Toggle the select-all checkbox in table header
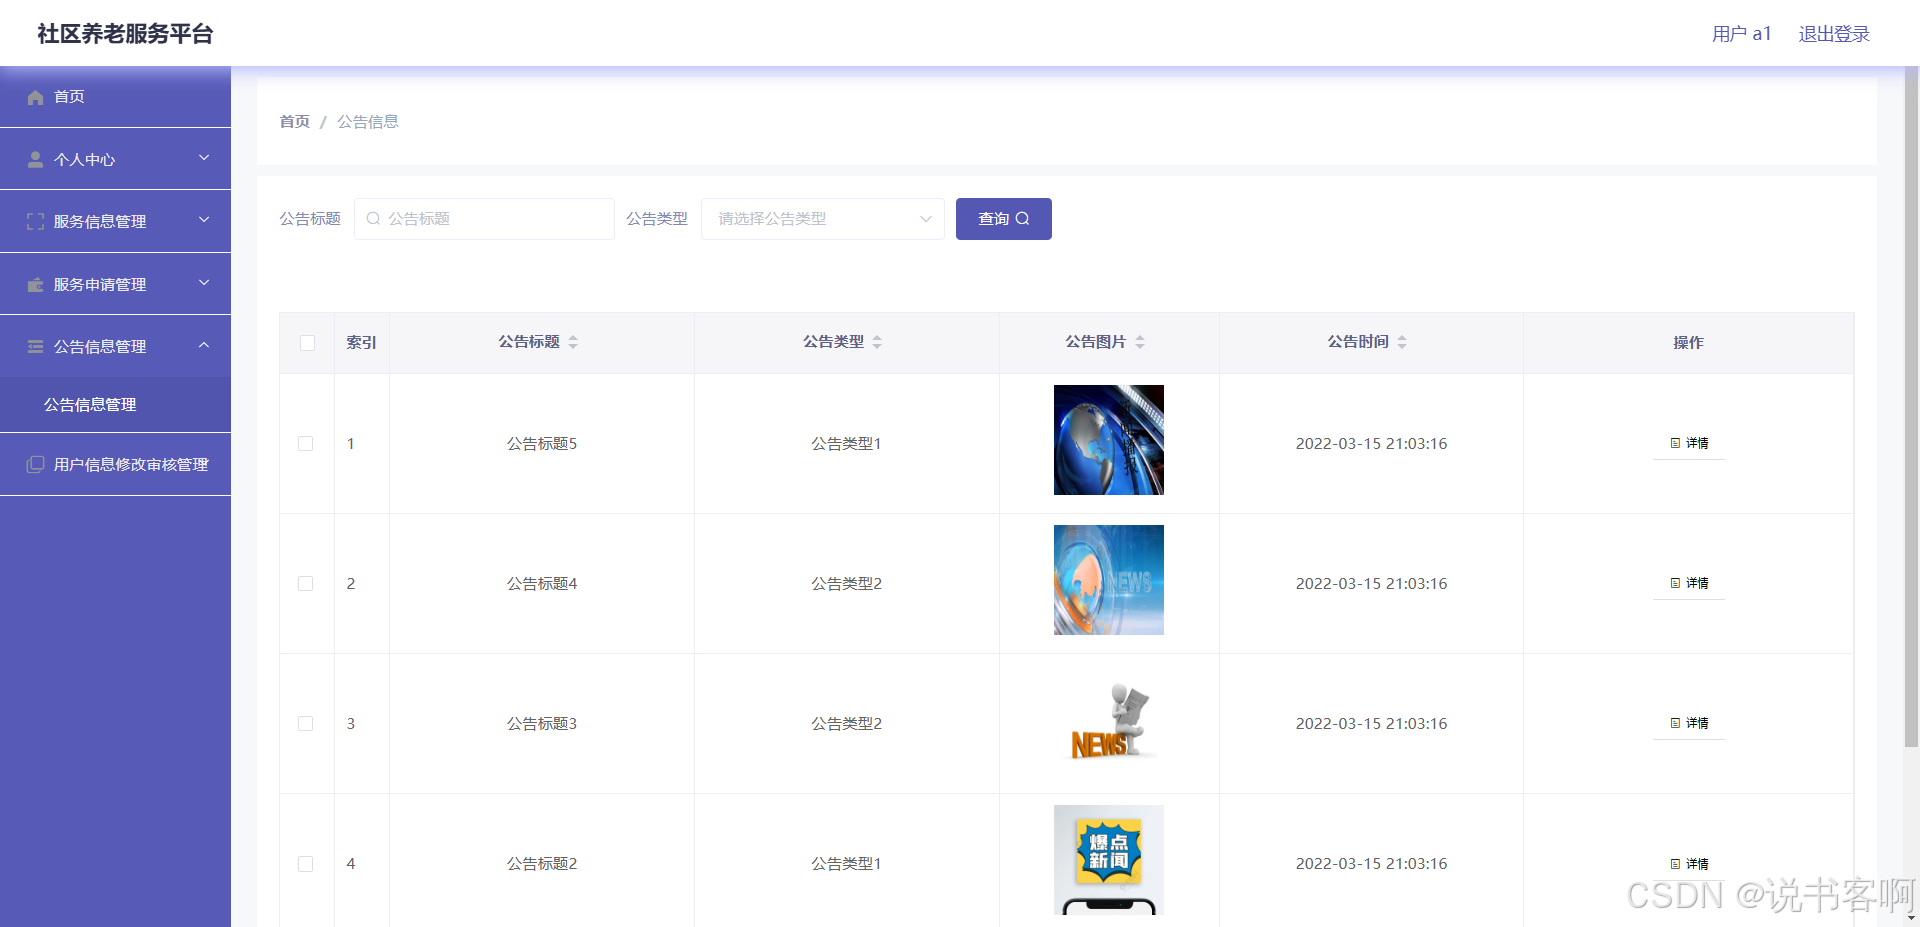The height and width of the screenshot is (927, 1920). pyautogui.click(x=307, y=343)
